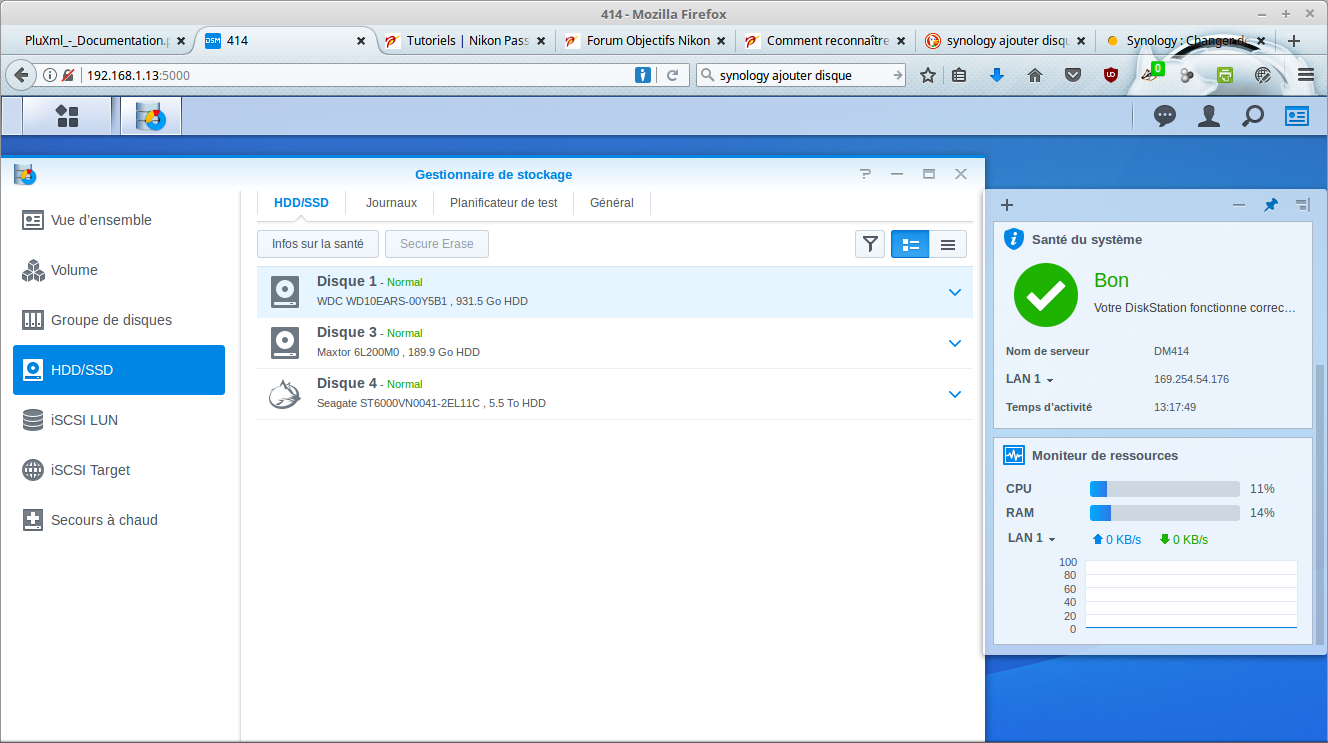The width and height of the screenshot is (1328, 743).
Task: Toggle the DSM widgets panel icon
Action: pyautogui.click(x=1297, y=116)
